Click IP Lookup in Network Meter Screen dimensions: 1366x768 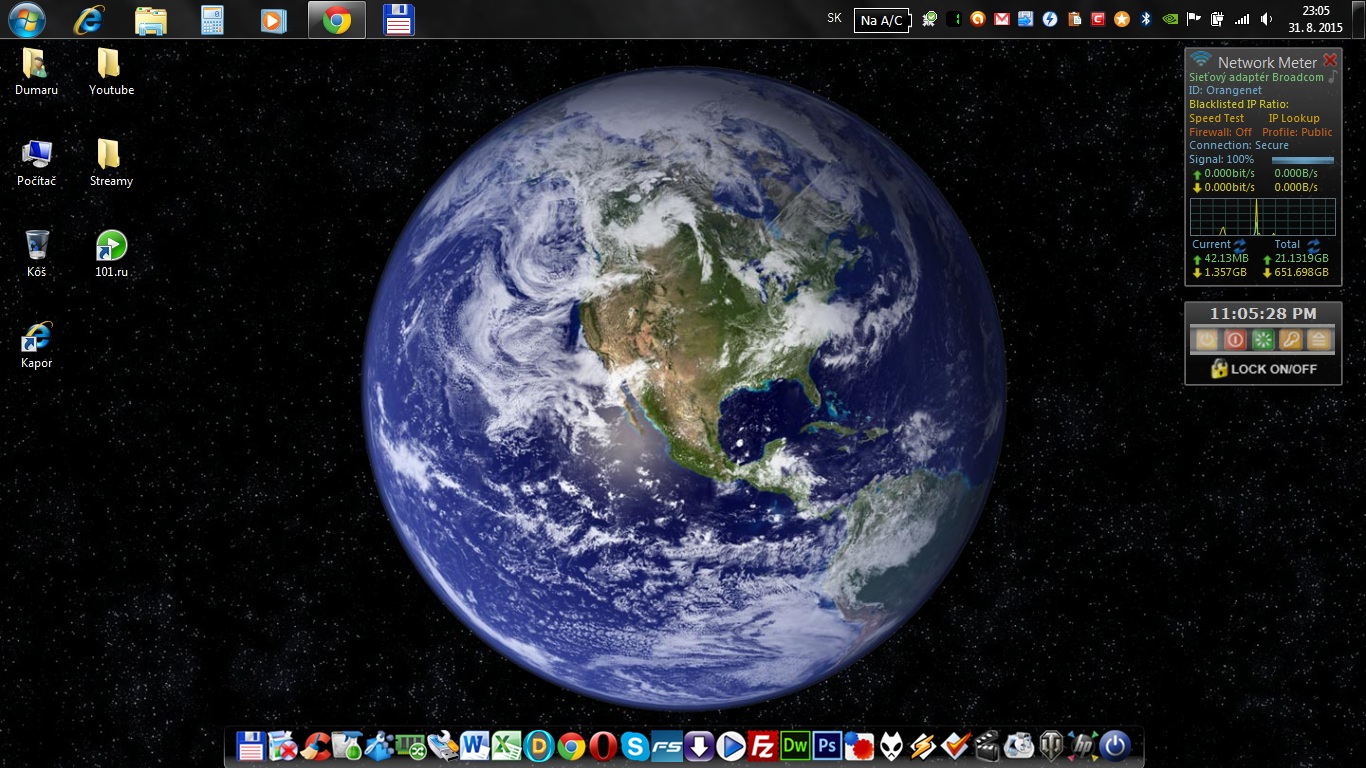click(x=1294, y=118)
